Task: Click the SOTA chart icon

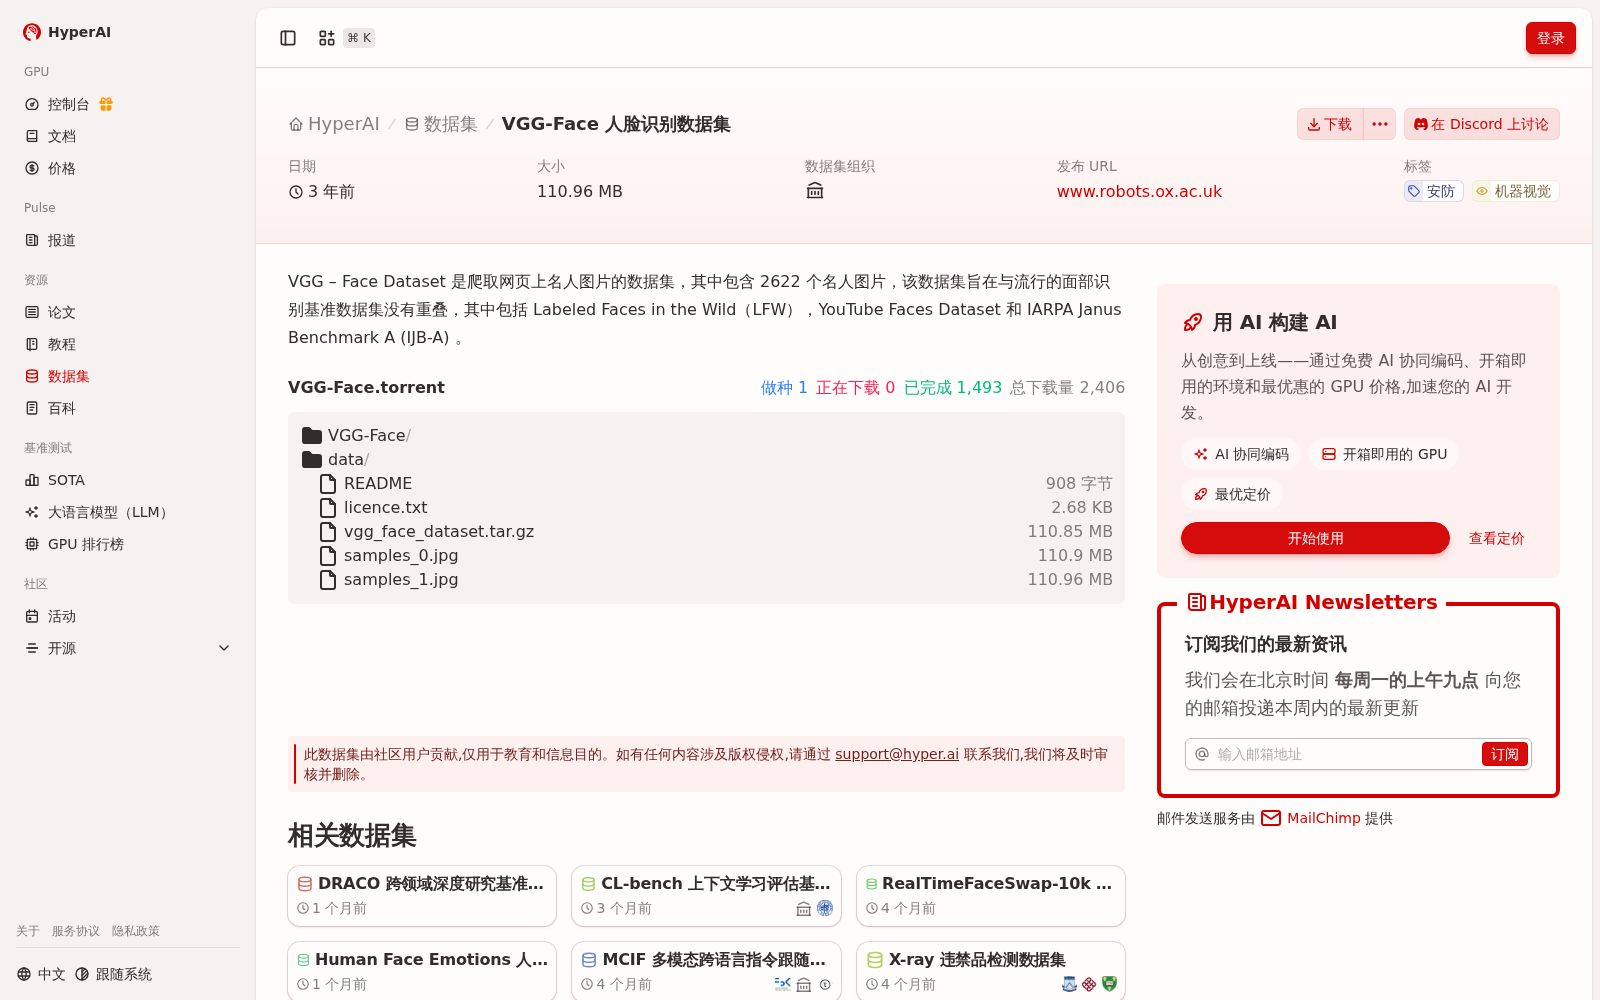Action: pos(32,480)
